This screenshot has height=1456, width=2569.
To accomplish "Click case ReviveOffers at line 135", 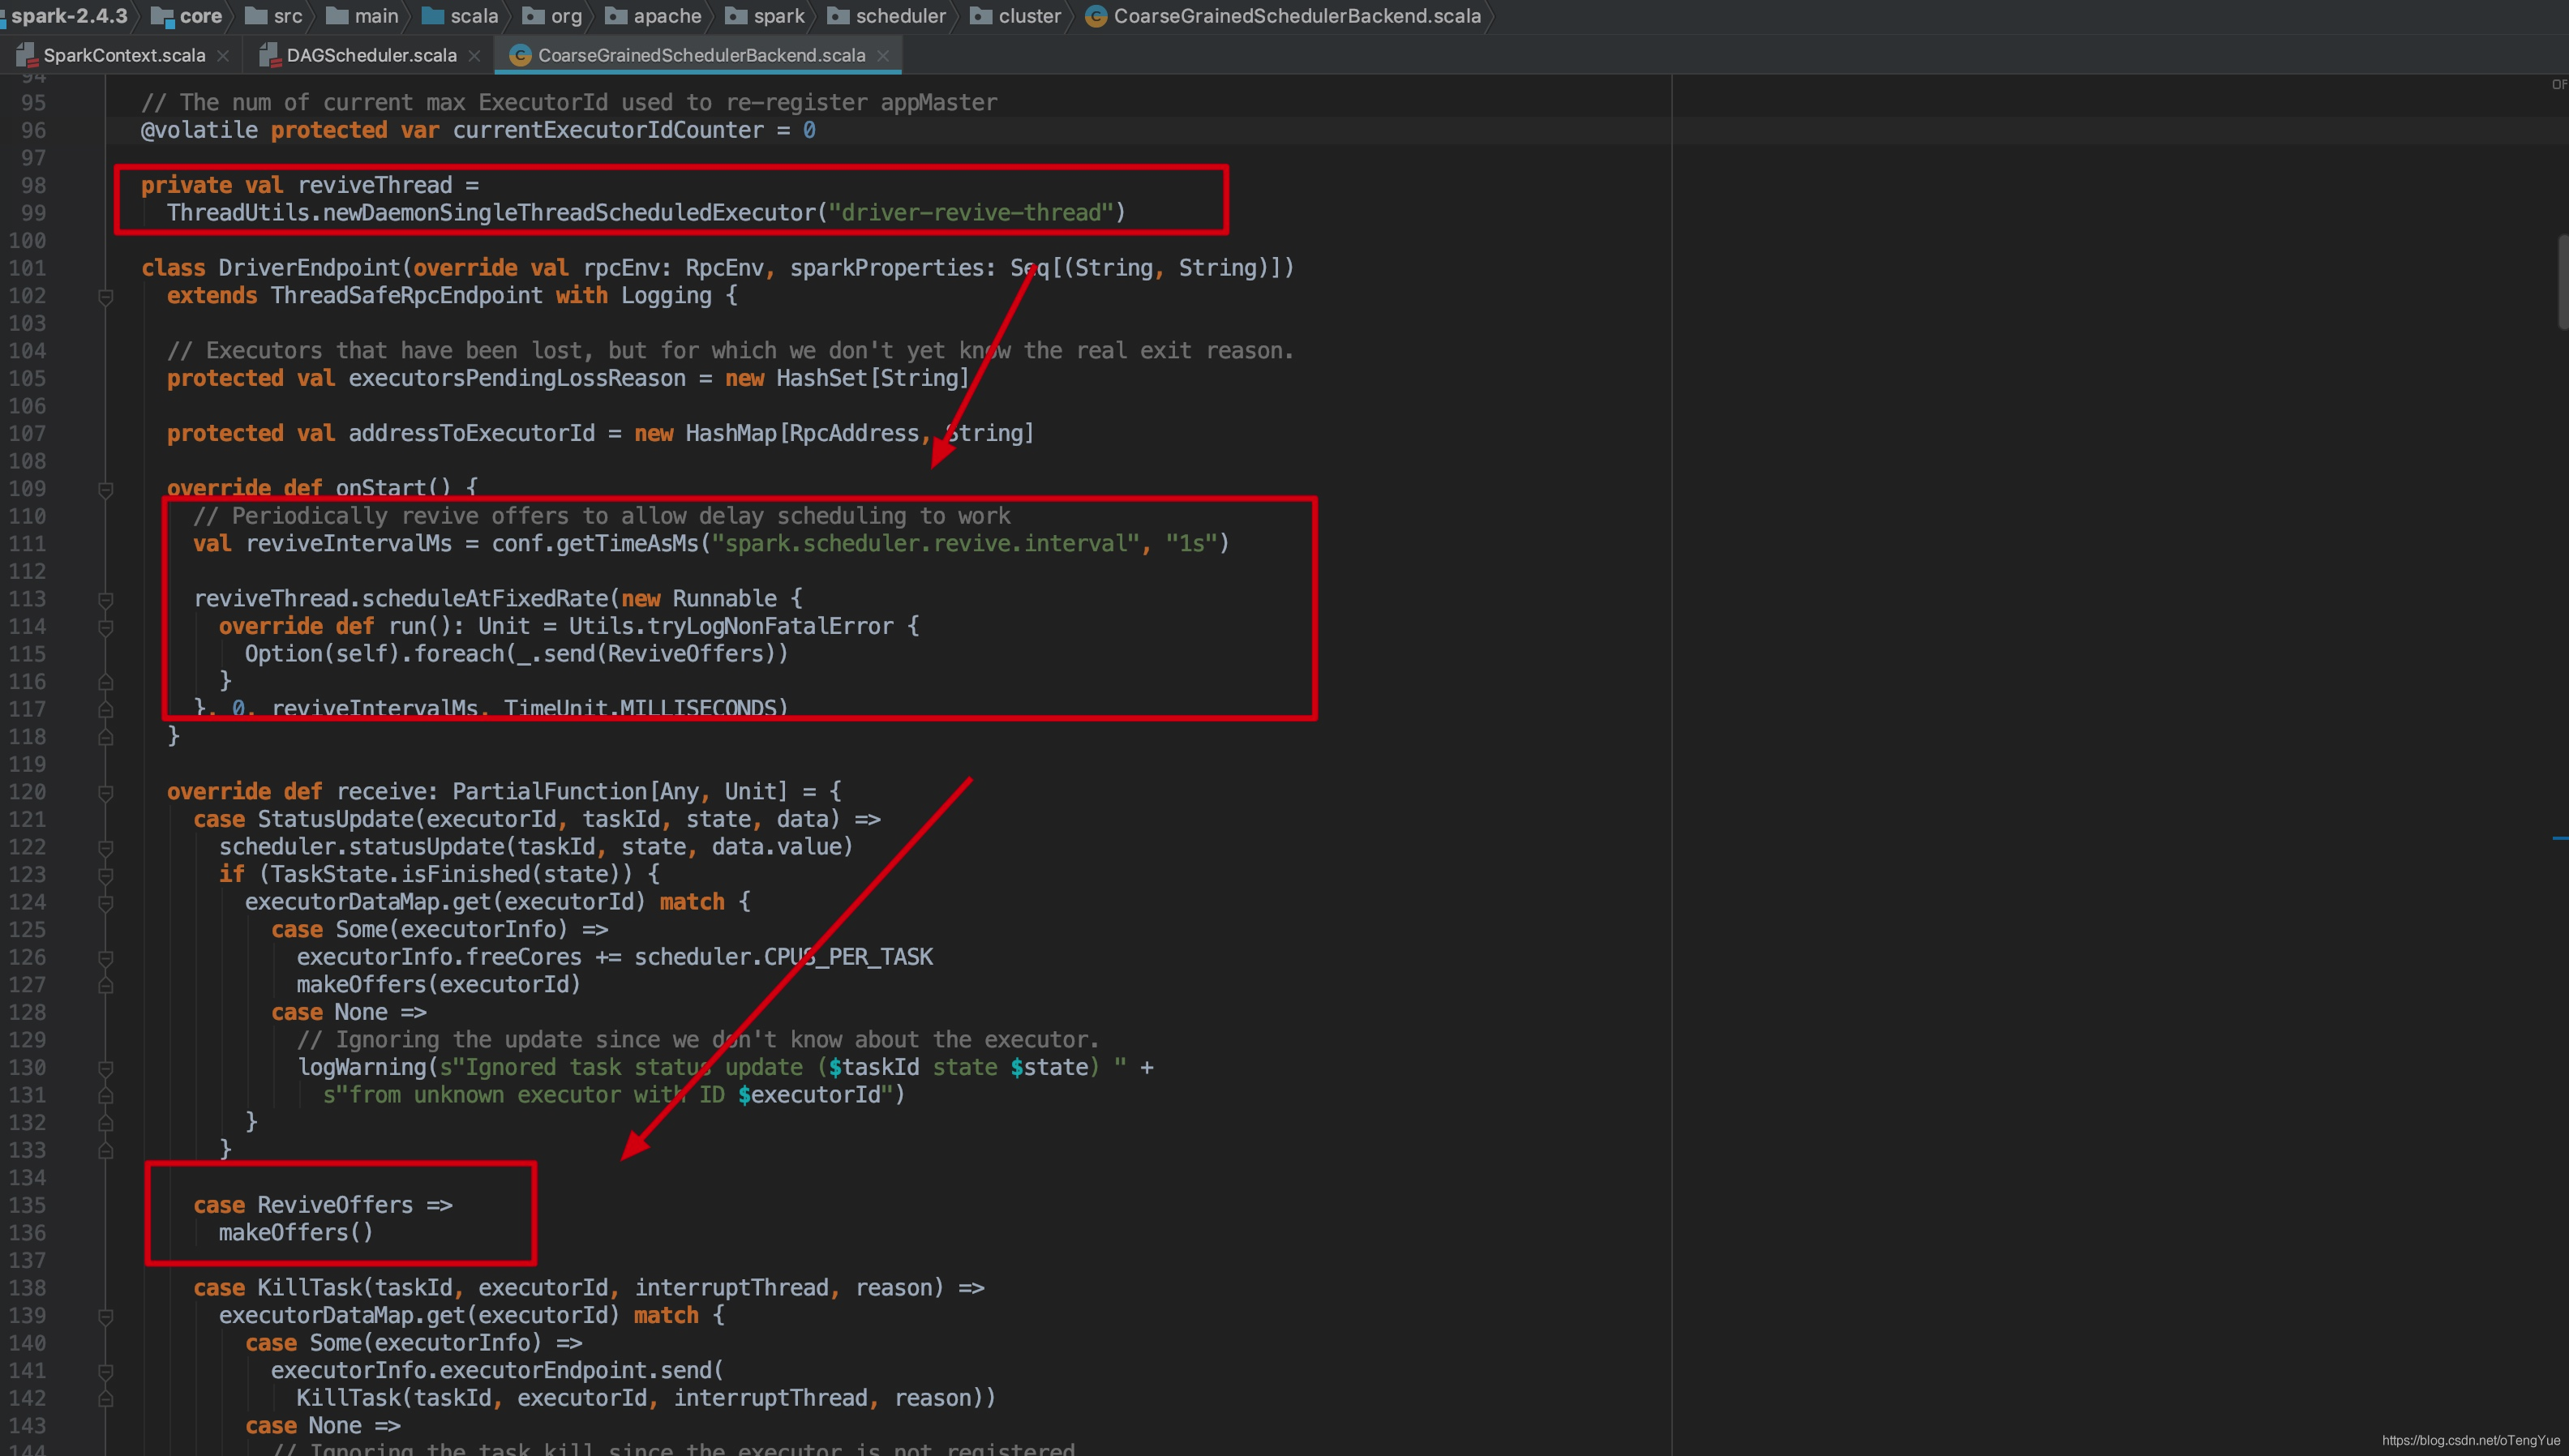I will (304, 1206).
